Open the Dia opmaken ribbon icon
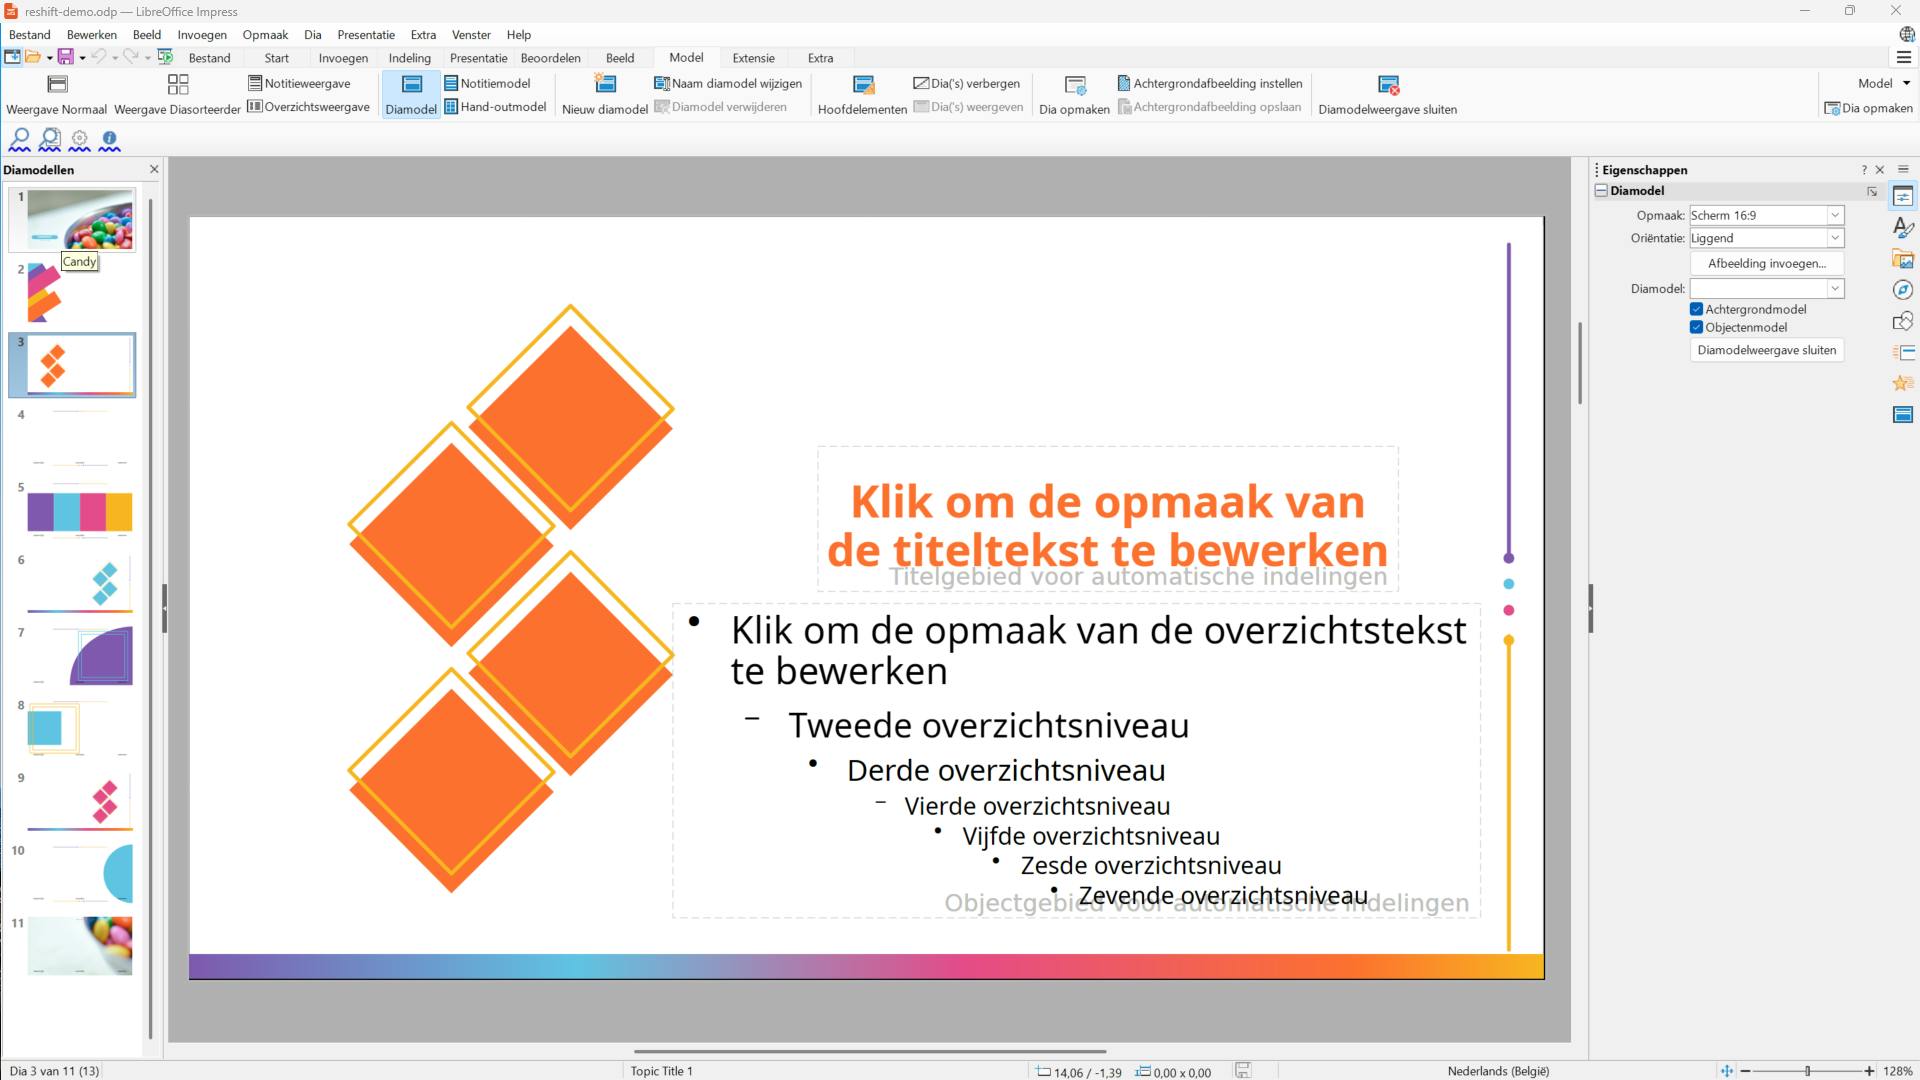The image size is (1920, 1080). coord(1075,85)
